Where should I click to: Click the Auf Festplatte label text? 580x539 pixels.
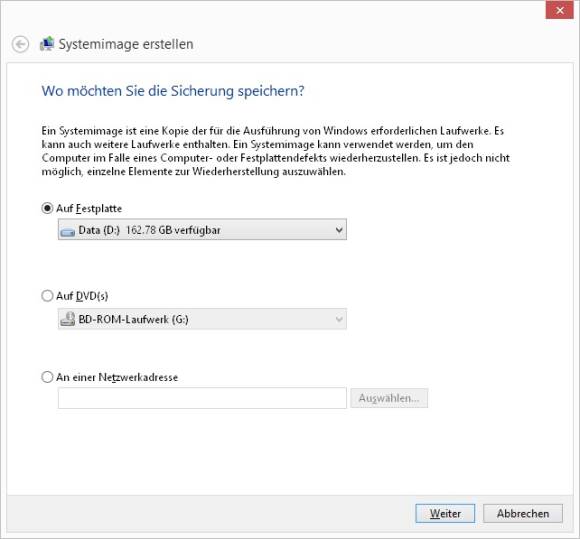click(89, 209)
